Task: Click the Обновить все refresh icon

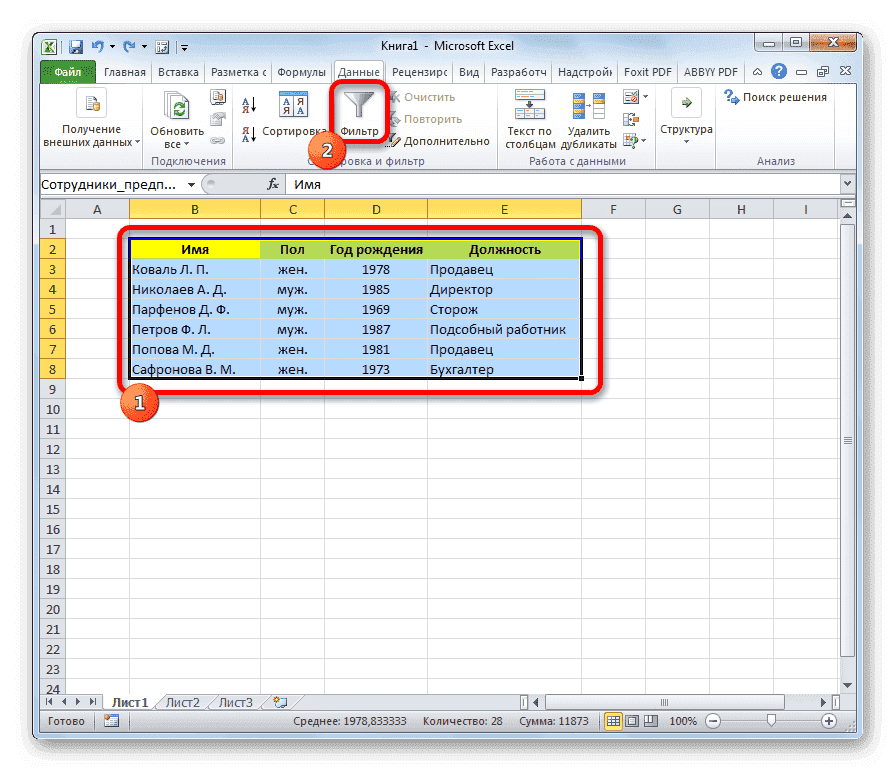Action: [x=176, y=103]
